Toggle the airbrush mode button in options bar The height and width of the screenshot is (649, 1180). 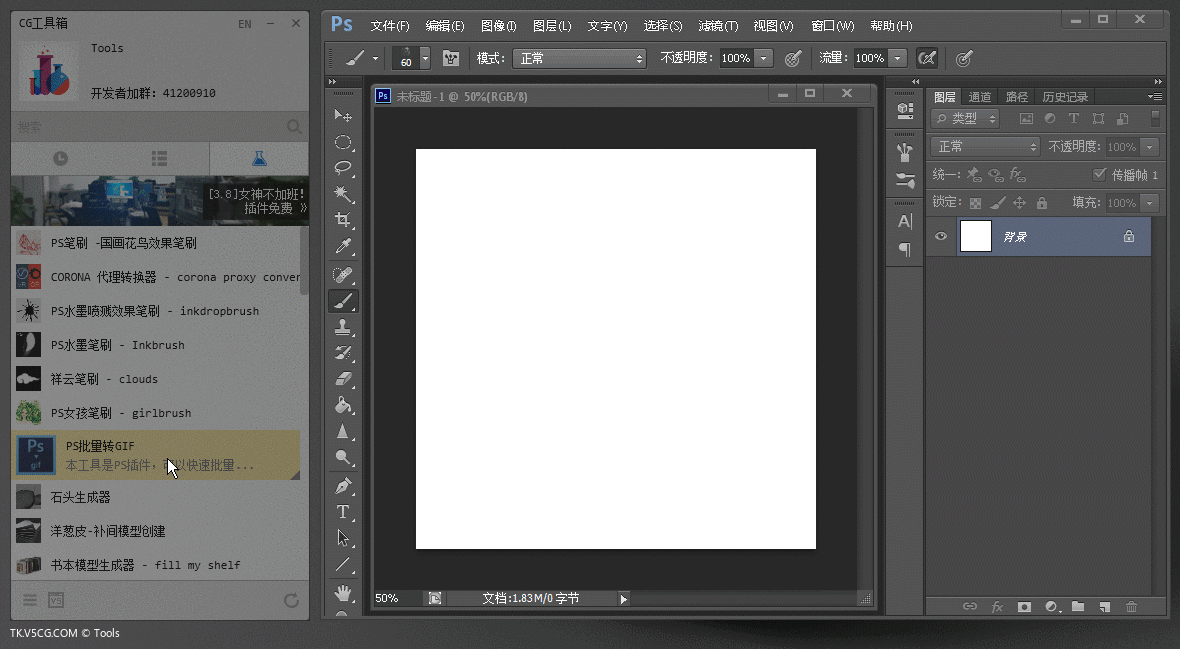[927, 59]
